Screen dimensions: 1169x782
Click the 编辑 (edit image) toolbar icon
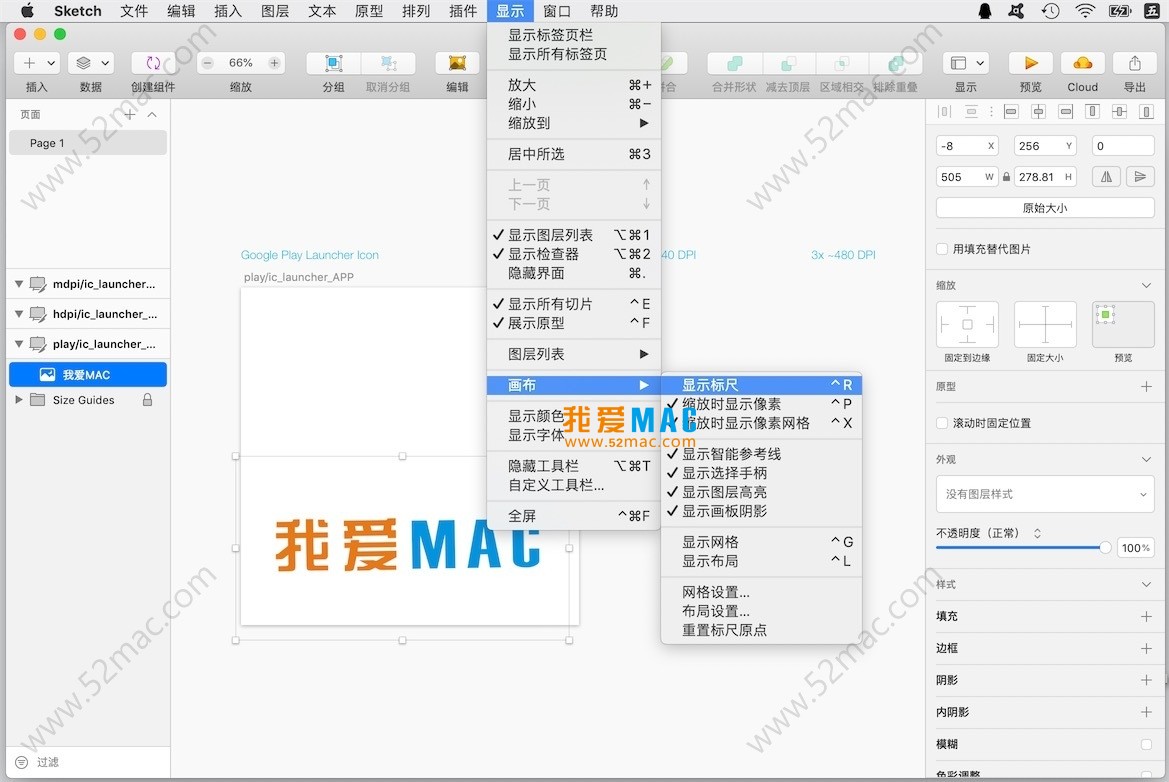pyautogui.click(x=457, y=63)
